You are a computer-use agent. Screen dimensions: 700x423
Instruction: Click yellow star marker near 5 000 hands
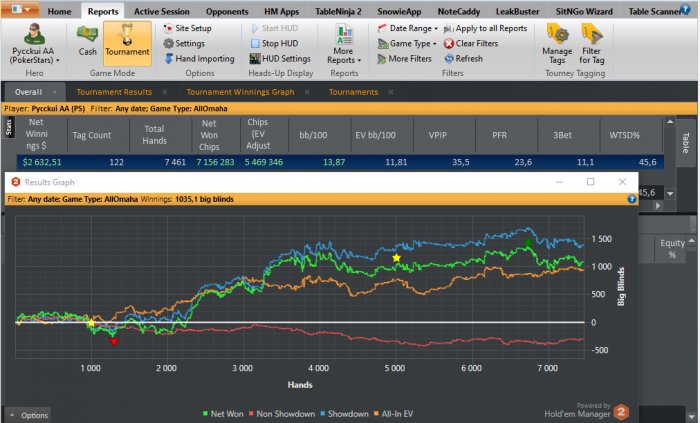click(396, 258)
